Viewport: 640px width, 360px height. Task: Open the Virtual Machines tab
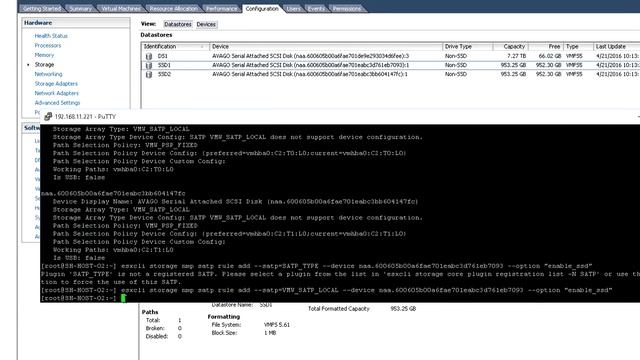point(121,9)
